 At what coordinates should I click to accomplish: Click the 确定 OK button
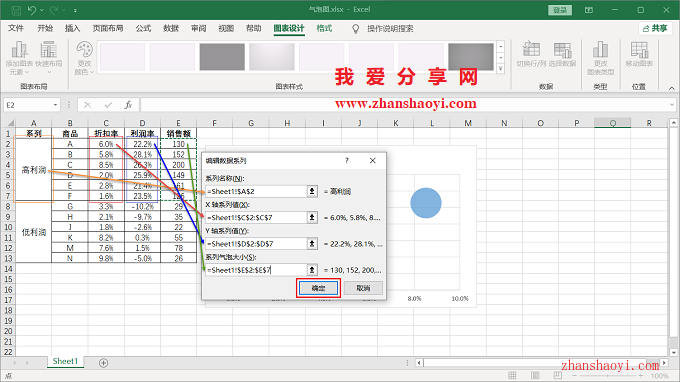318,288
